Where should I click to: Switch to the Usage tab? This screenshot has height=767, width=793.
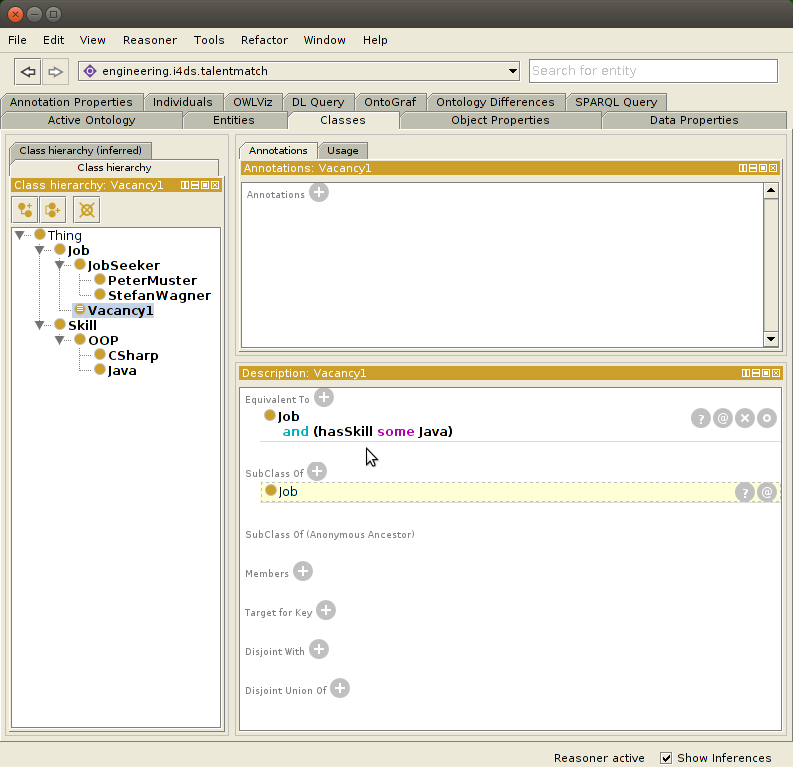[x=342, y=150]
